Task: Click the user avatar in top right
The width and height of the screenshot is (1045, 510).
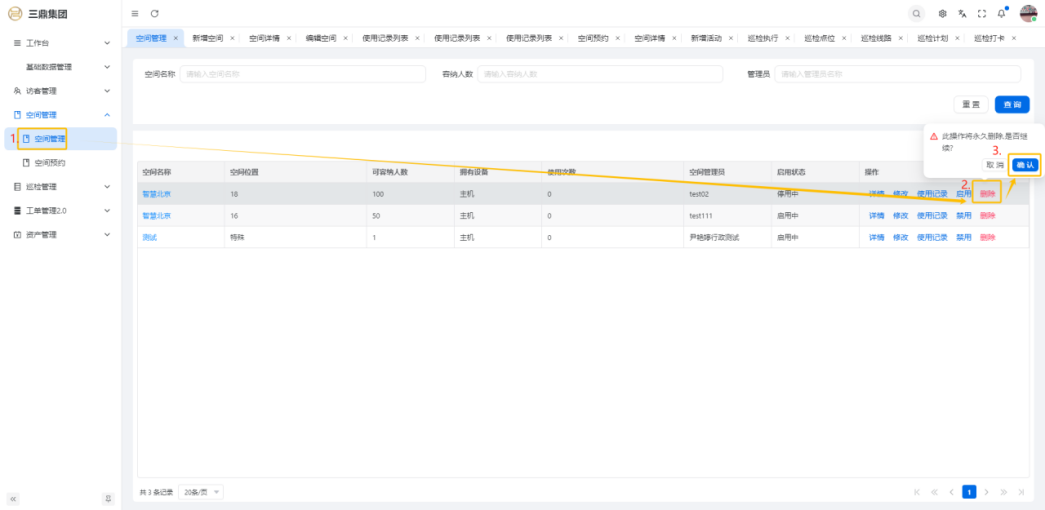Action: (x=1028, y=13)
